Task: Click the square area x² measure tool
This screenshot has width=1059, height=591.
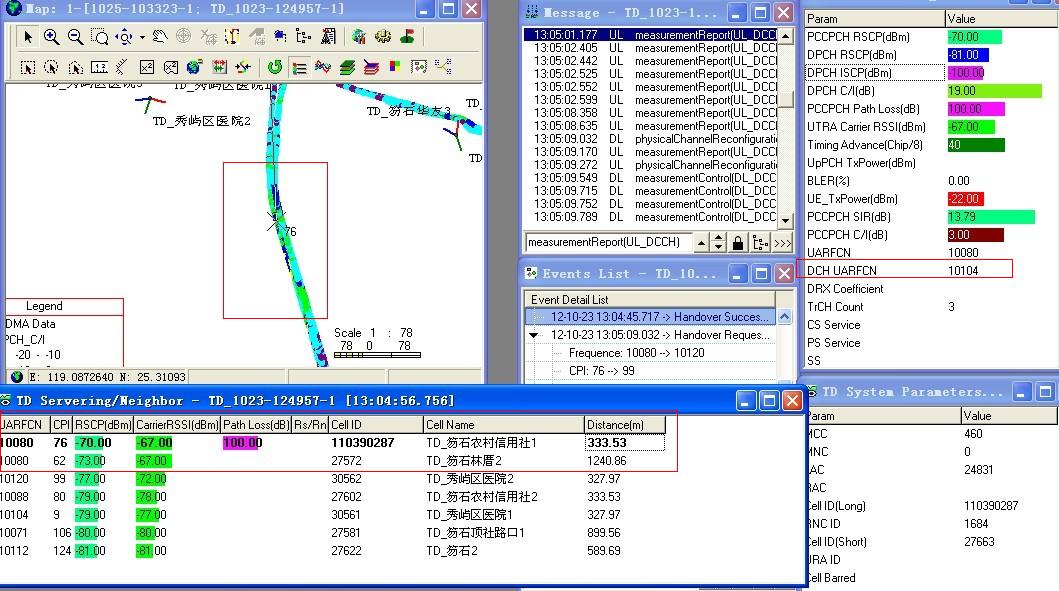Action: [x=147, y=67]
